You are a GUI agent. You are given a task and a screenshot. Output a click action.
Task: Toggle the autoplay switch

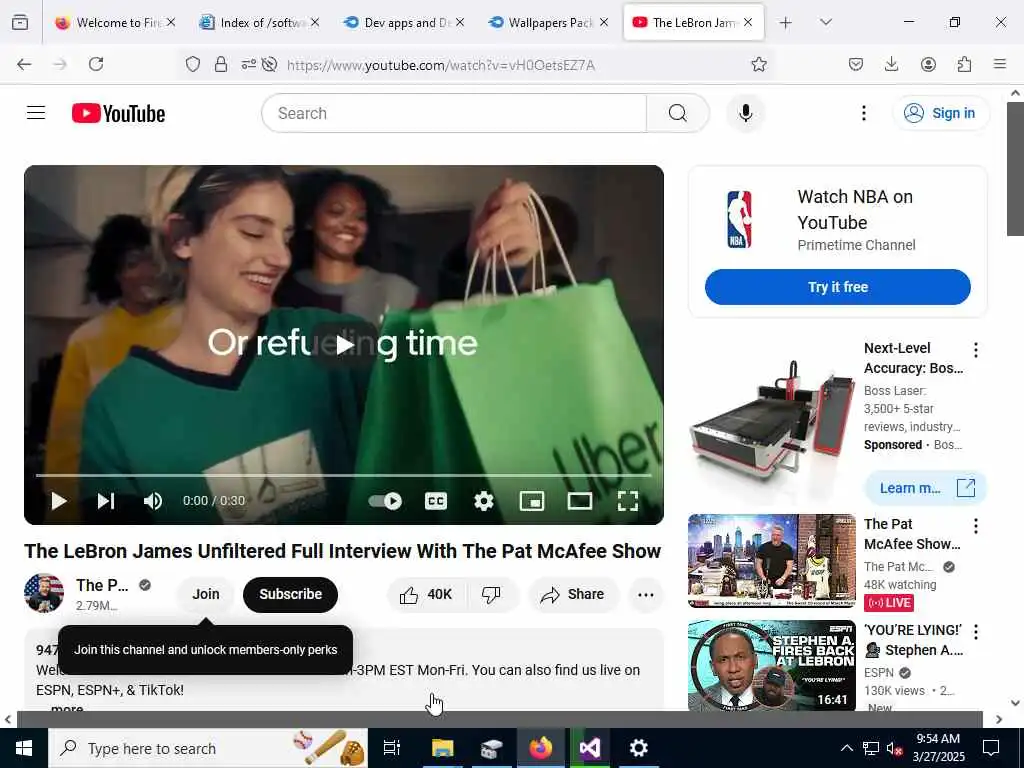click(x=385, y=501)
